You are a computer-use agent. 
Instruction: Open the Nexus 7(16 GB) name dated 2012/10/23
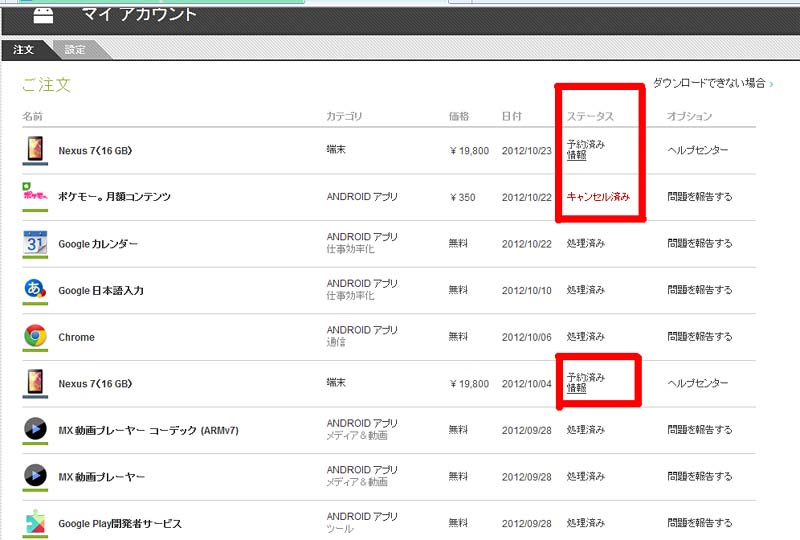(x=95, y=151)
